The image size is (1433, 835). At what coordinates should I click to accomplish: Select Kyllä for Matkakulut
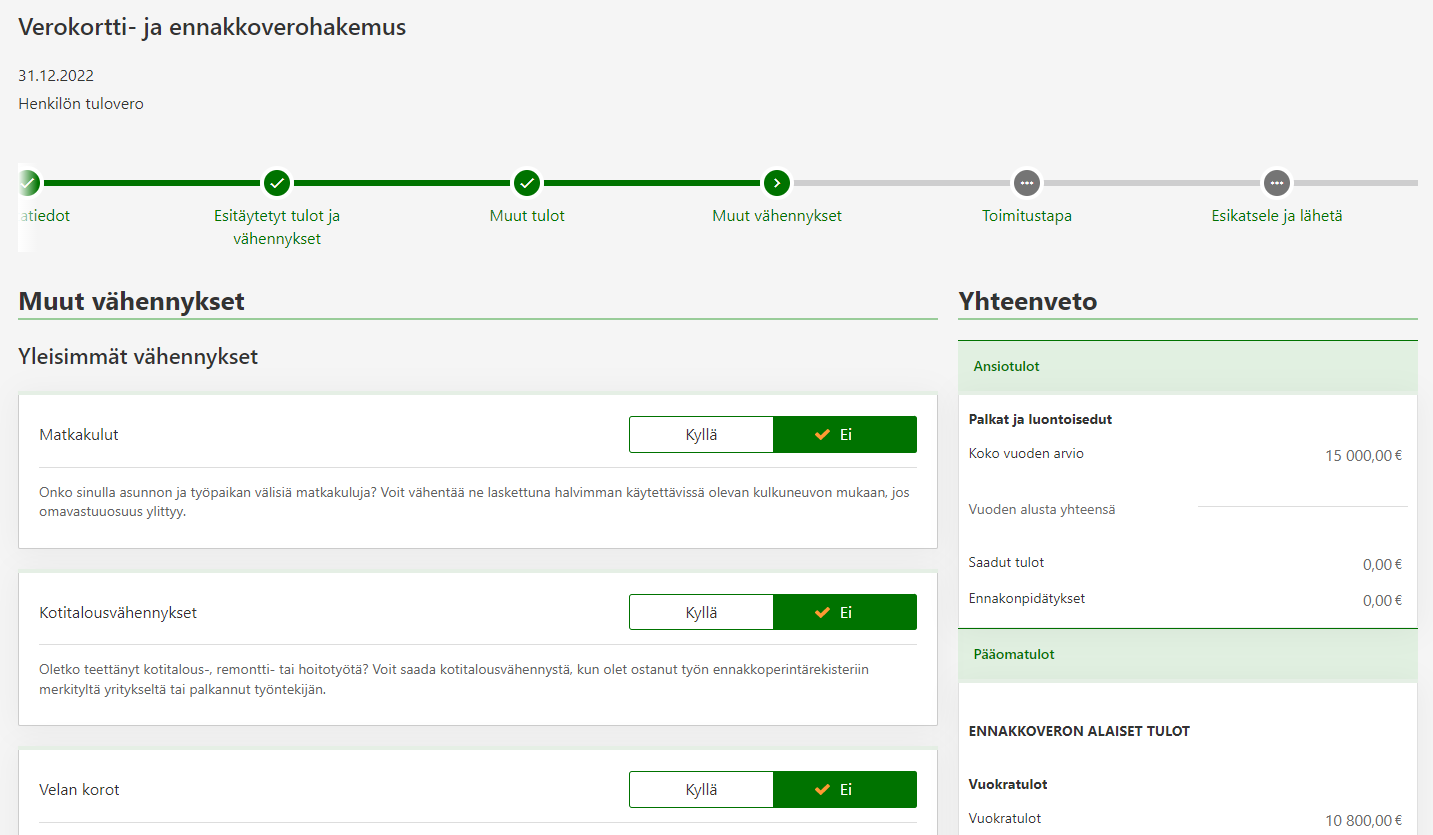701,435
